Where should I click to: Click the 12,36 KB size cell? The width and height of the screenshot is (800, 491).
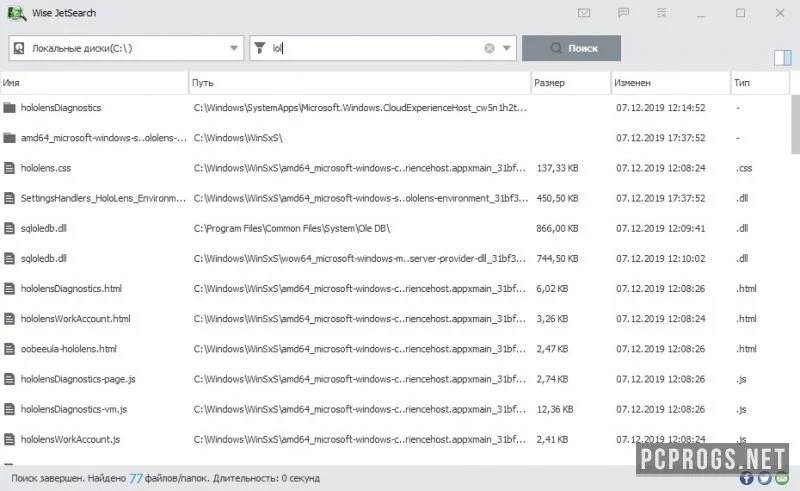click(555, 409)
